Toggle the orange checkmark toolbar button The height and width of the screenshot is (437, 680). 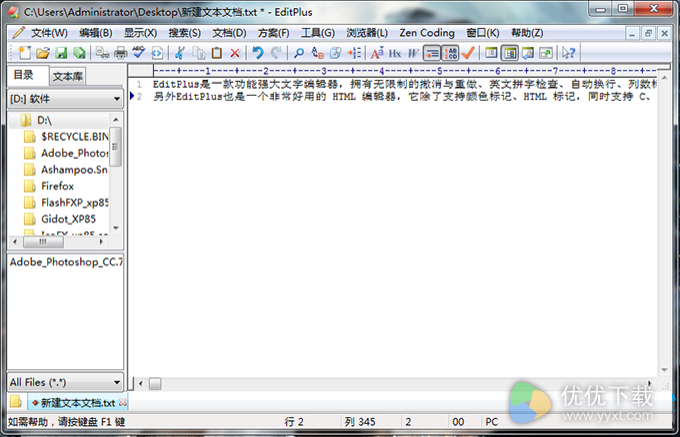[468, 53]
